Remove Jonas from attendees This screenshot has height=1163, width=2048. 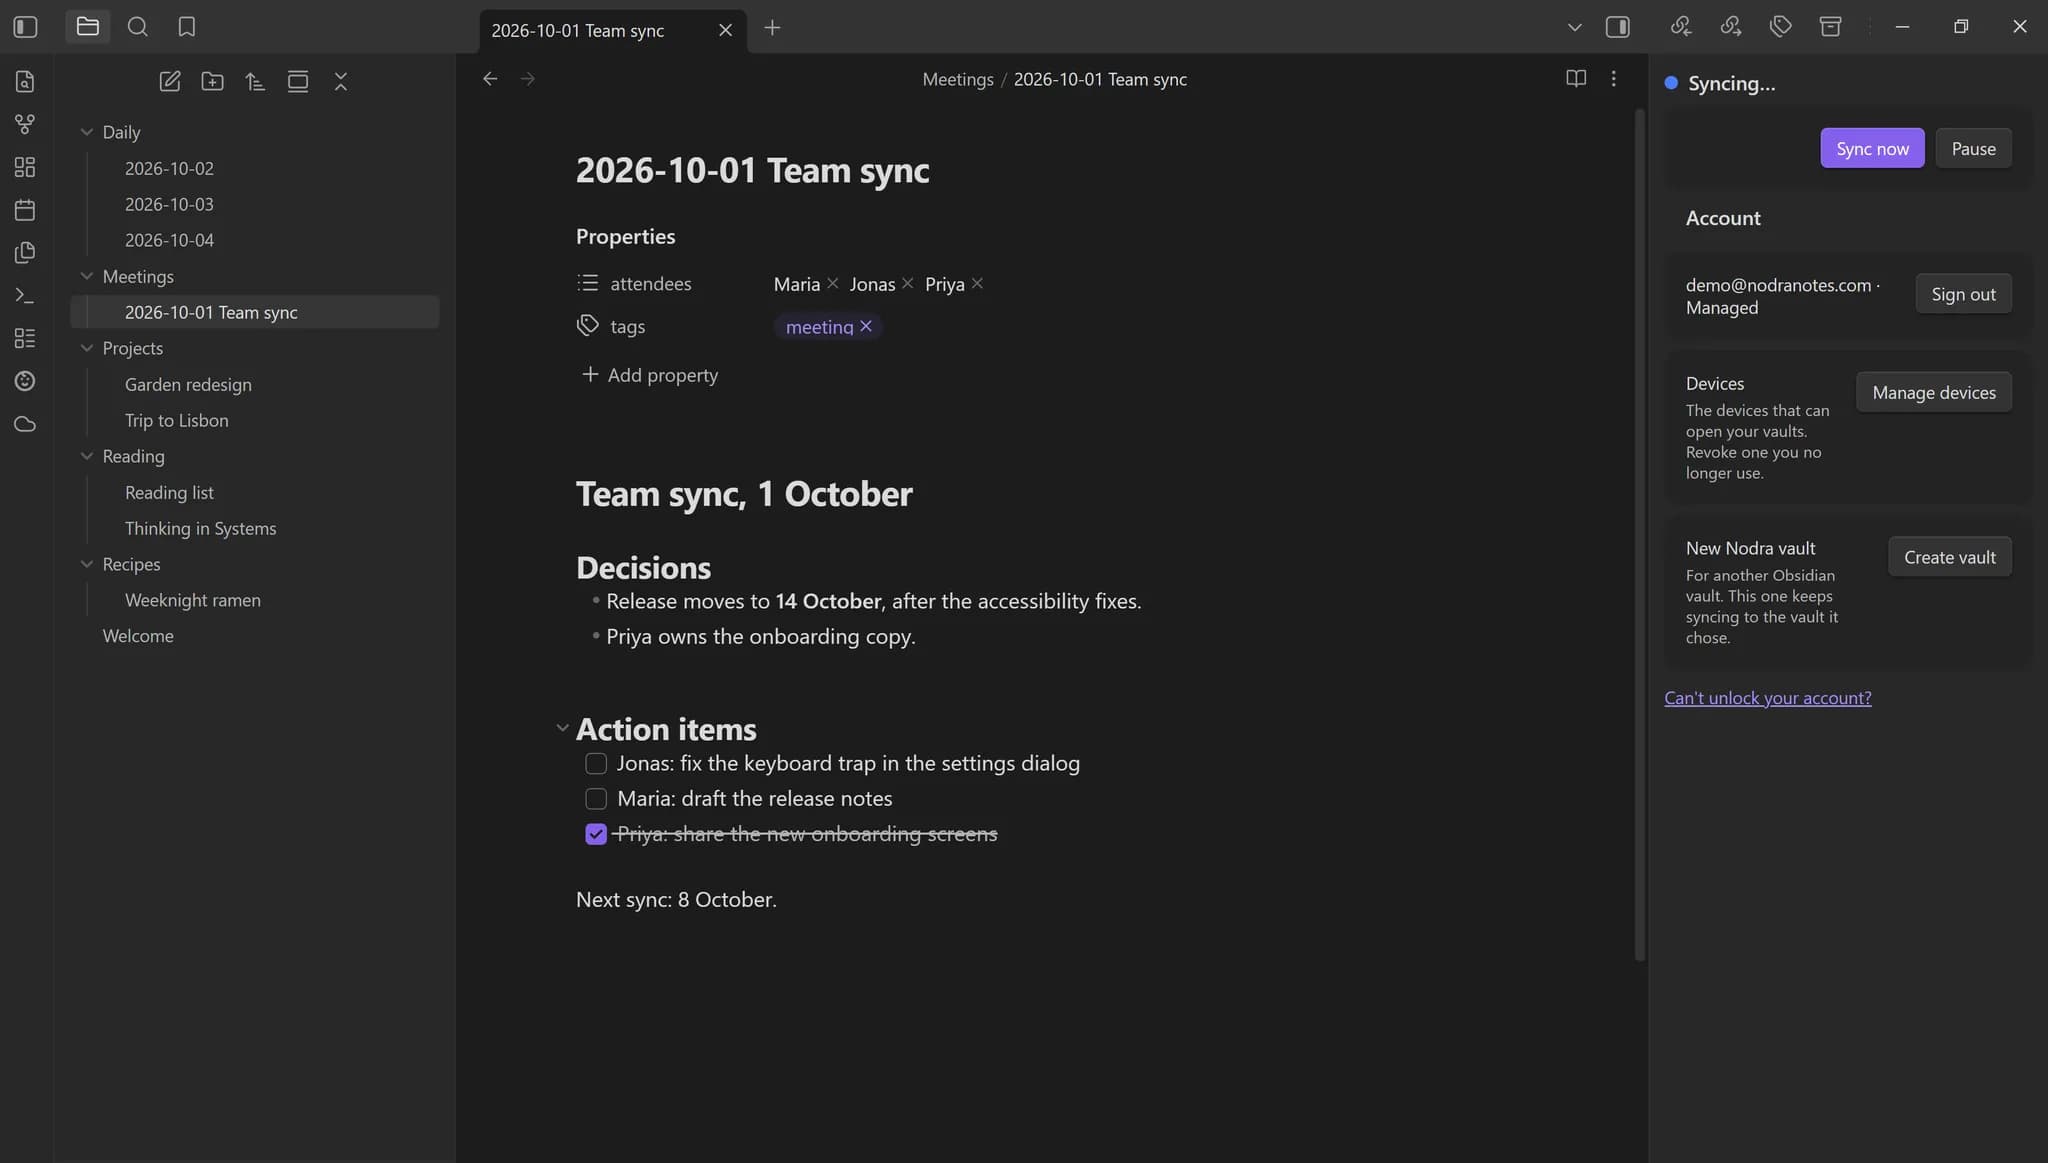tap(908, 284)
